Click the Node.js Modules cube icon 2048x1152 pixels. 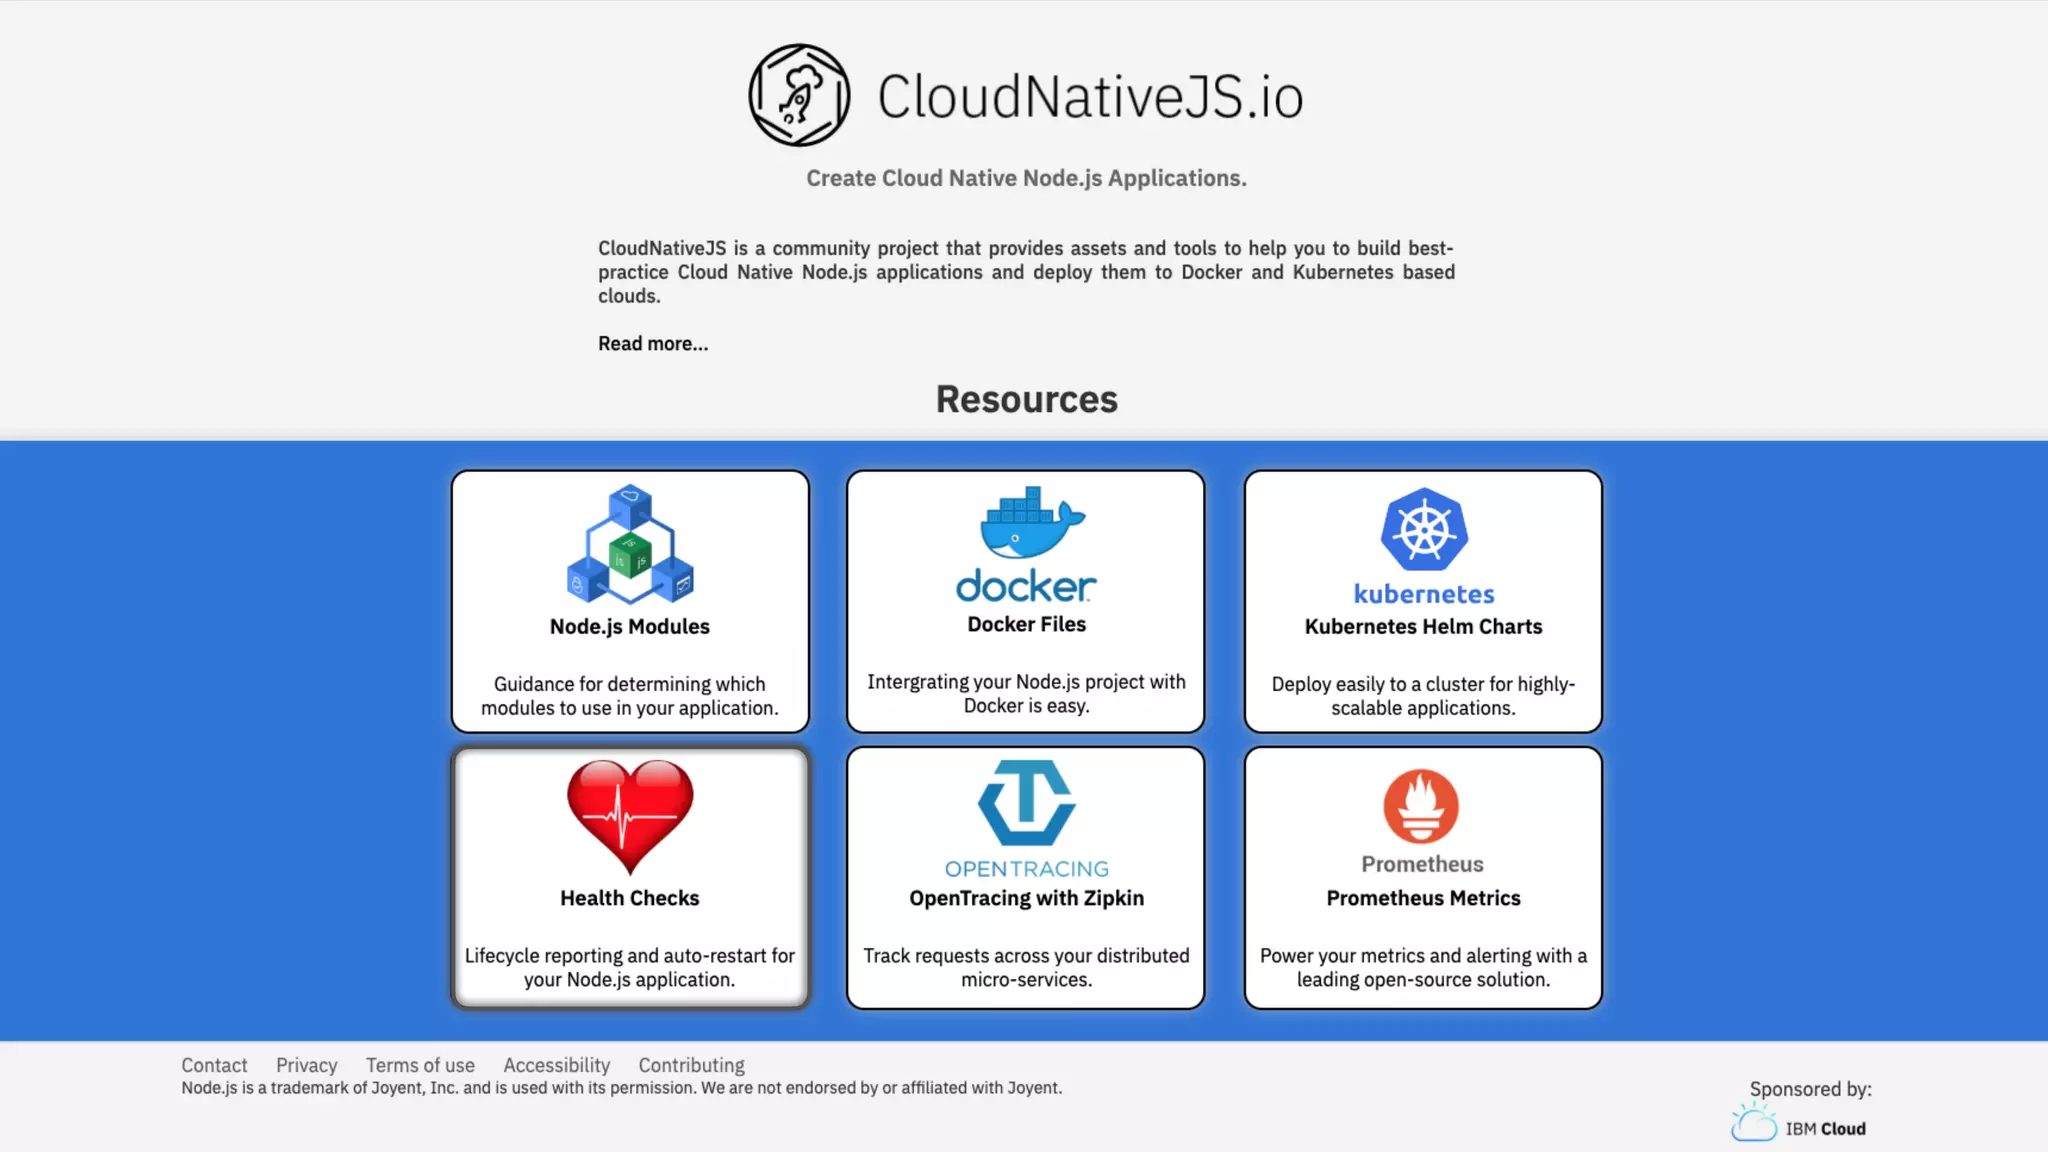(x=630, y=545)
